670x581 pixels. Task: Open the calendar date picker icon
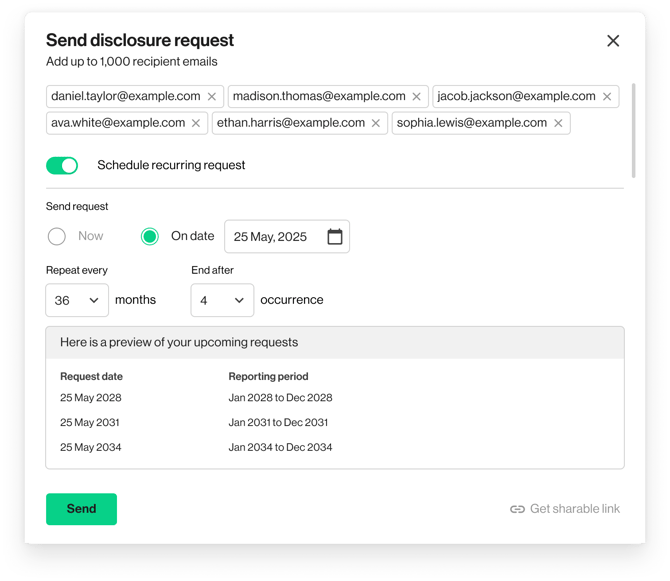[x=335, y=237]
